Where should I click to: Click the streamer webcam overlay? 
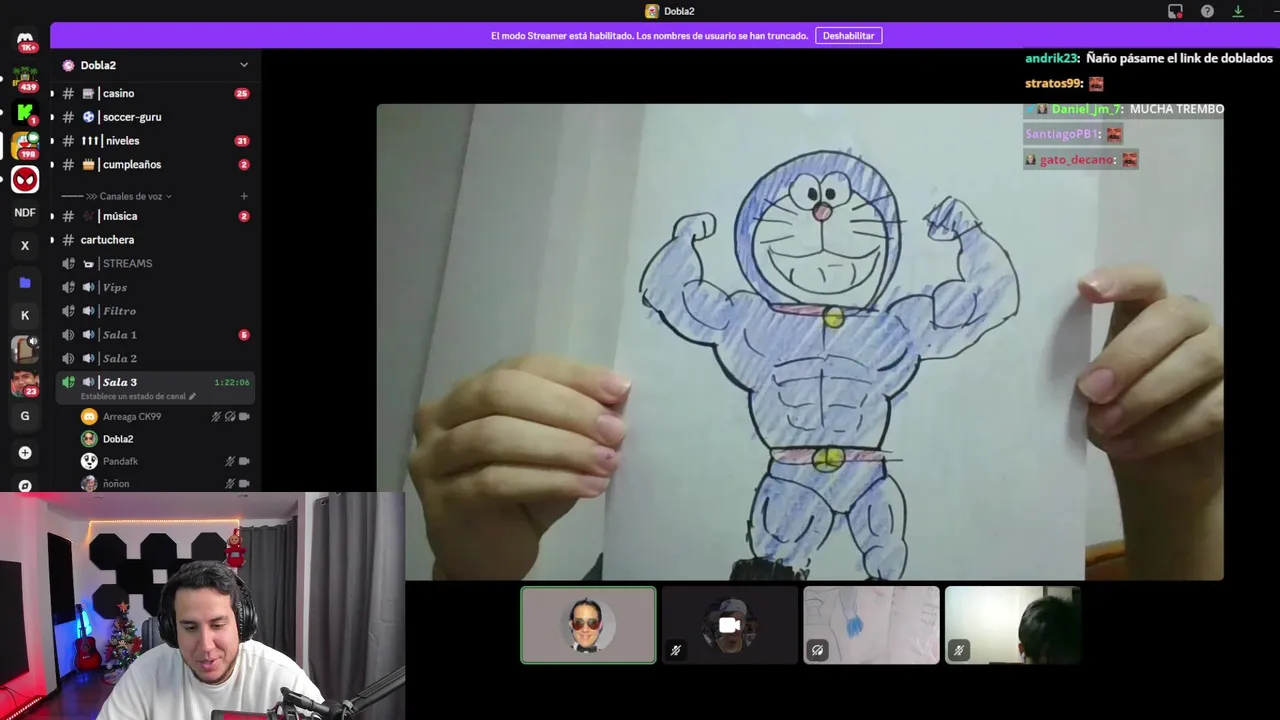click(x=202, y=606)
